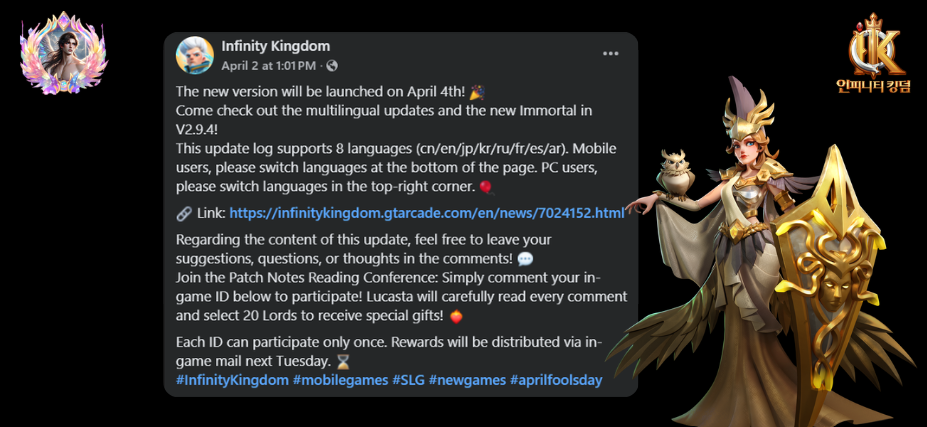Open the #mobilegames hashtag

tap(341, 380)
